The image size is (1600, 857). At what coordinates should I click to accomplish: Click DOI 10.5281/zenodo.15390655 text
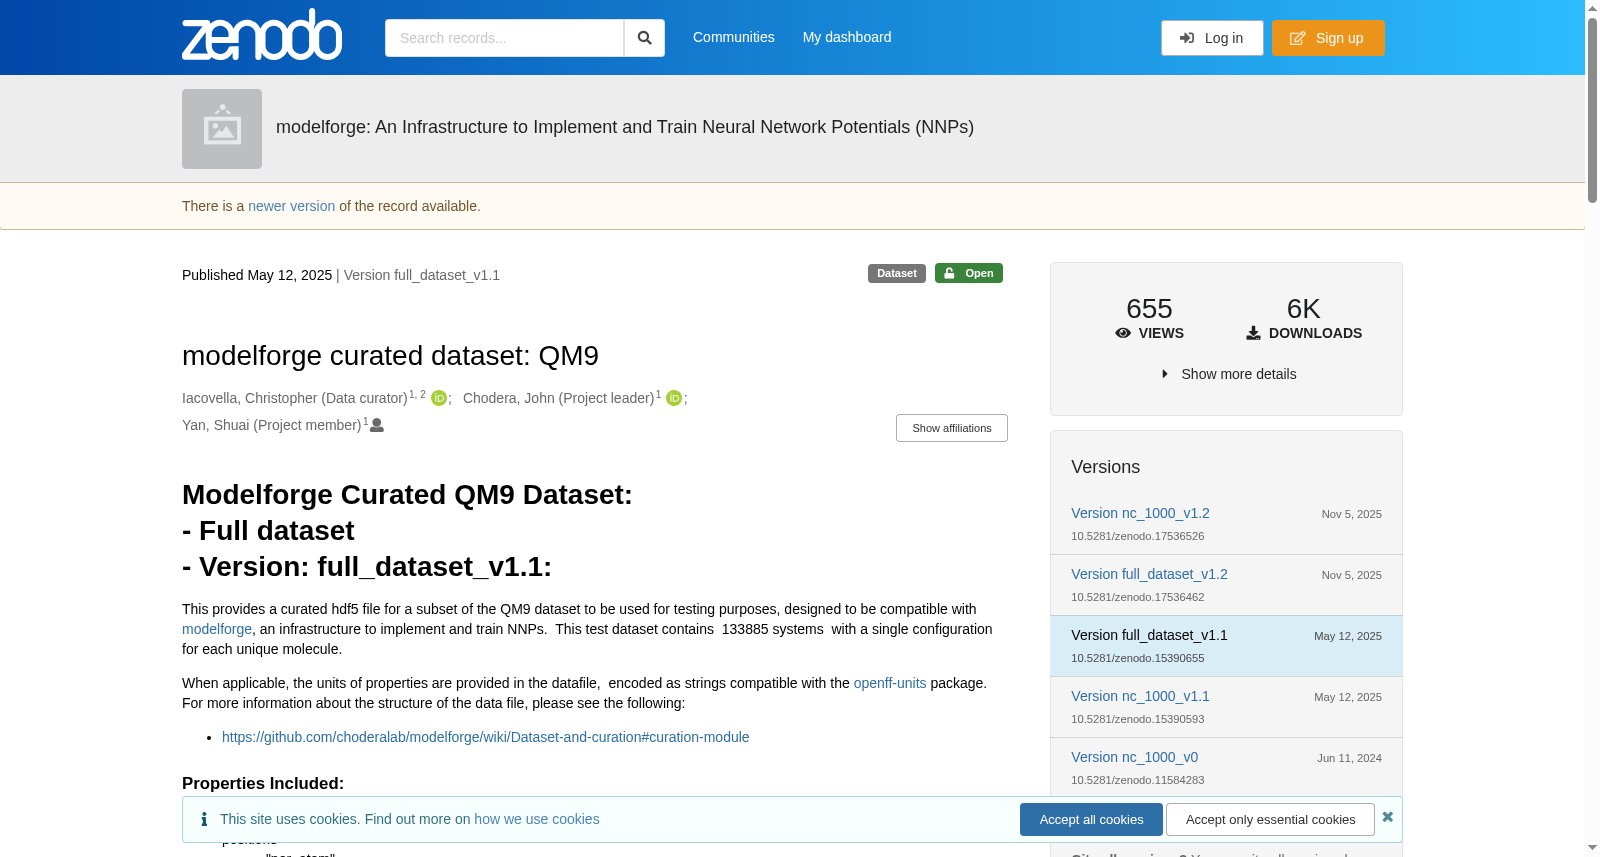point(1138,658)
